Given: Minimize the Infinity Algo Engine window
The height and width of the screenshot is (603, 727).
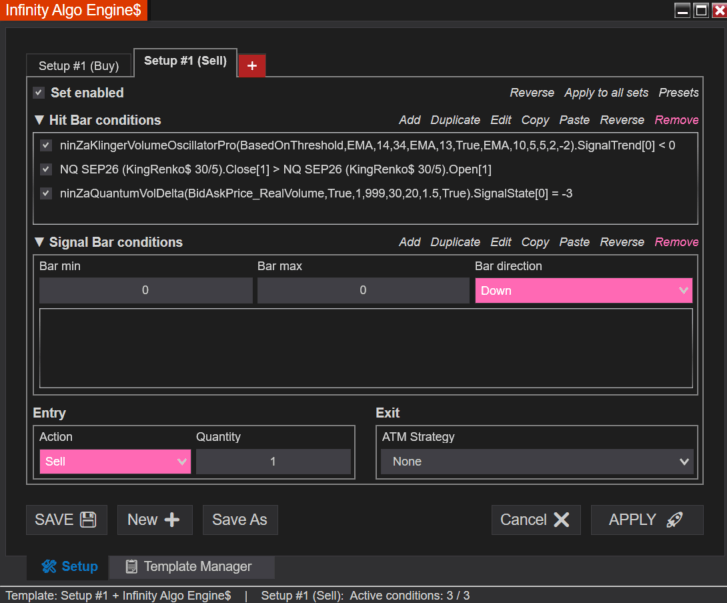Looking at the screenshot, I should click(682, 10).
